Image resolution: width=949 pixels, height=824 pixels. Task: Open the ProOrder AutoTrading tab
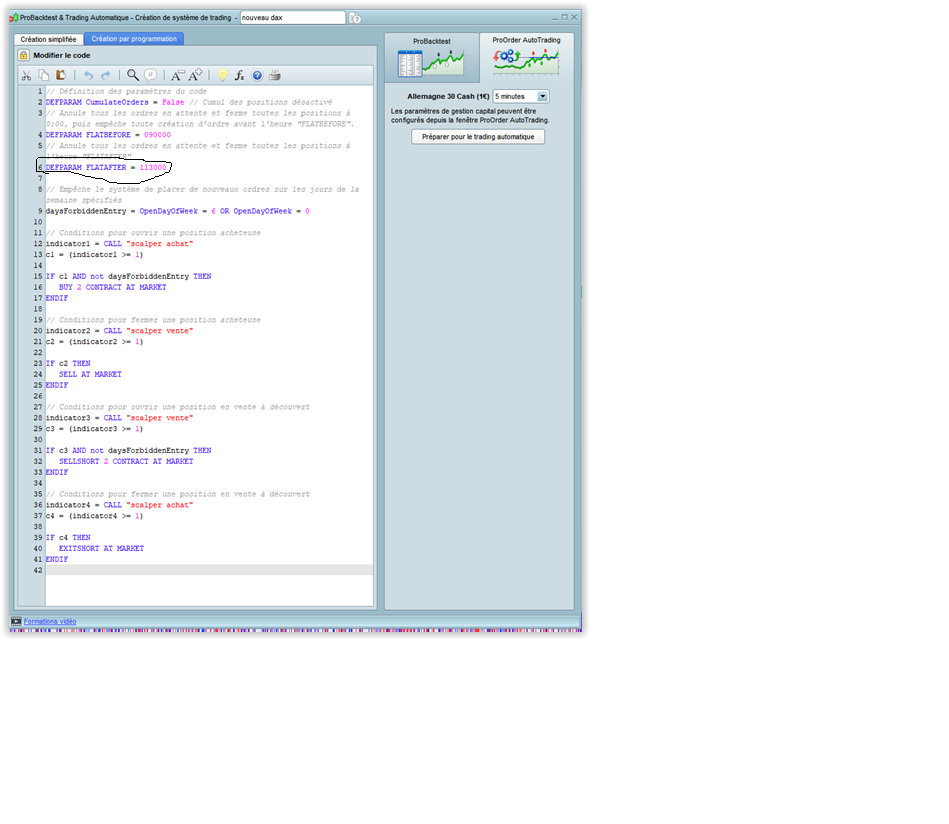pyautogui.click(x=527, y=56)
